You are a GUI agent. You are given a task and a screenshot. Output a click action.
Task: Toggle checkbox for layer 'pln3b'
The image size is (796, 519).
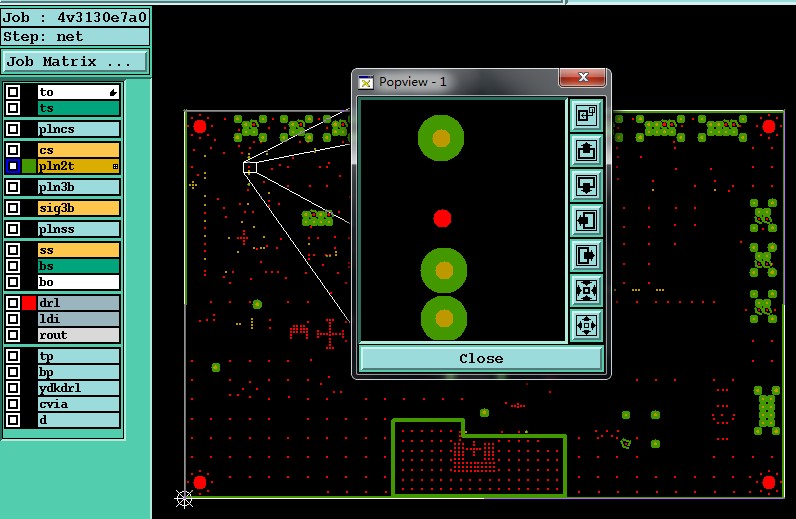pyautogui.click(x=13, y=187)
